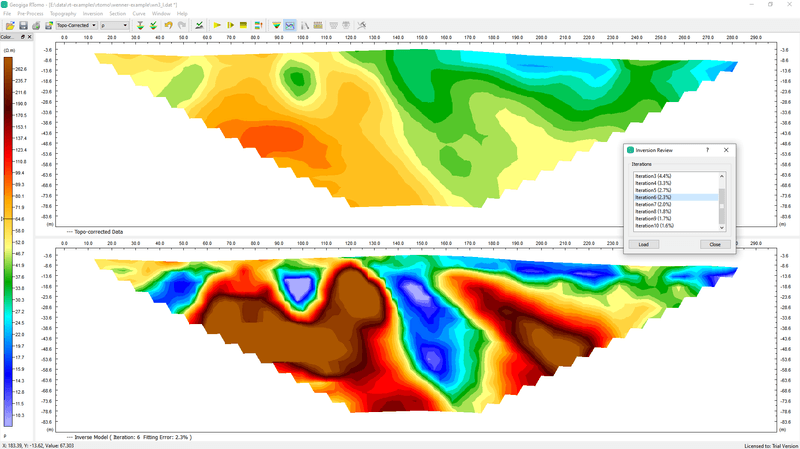Click Close button in Inversion Review dialog
The height and width of the screenshot is (449, 800).
point(714,244)
